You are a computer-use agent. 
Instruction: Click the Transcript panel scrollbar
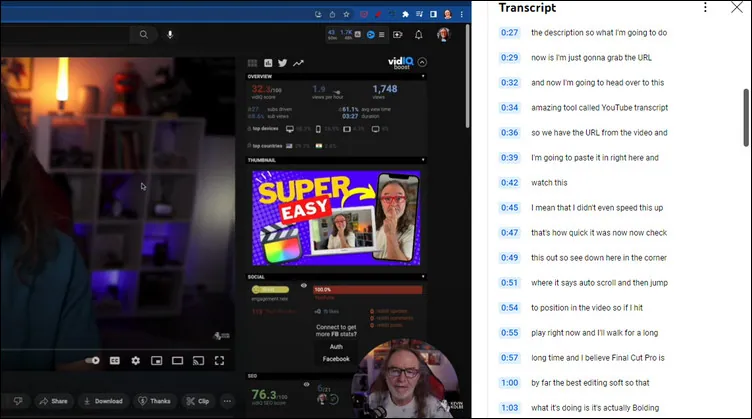click(x=746, y=117)
